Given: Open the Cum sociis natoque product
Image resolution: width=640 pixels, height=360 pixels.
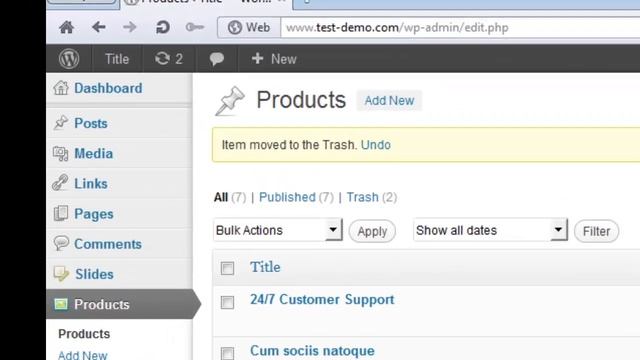Looking at the screenshot, I should [312, 351].
